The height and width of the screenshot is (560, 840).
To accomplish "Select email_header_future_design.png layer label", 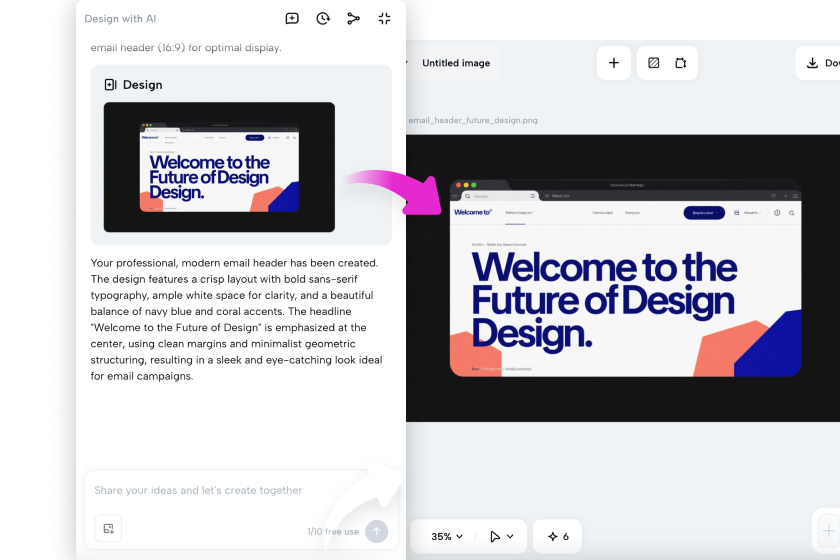I will point(473,120).
